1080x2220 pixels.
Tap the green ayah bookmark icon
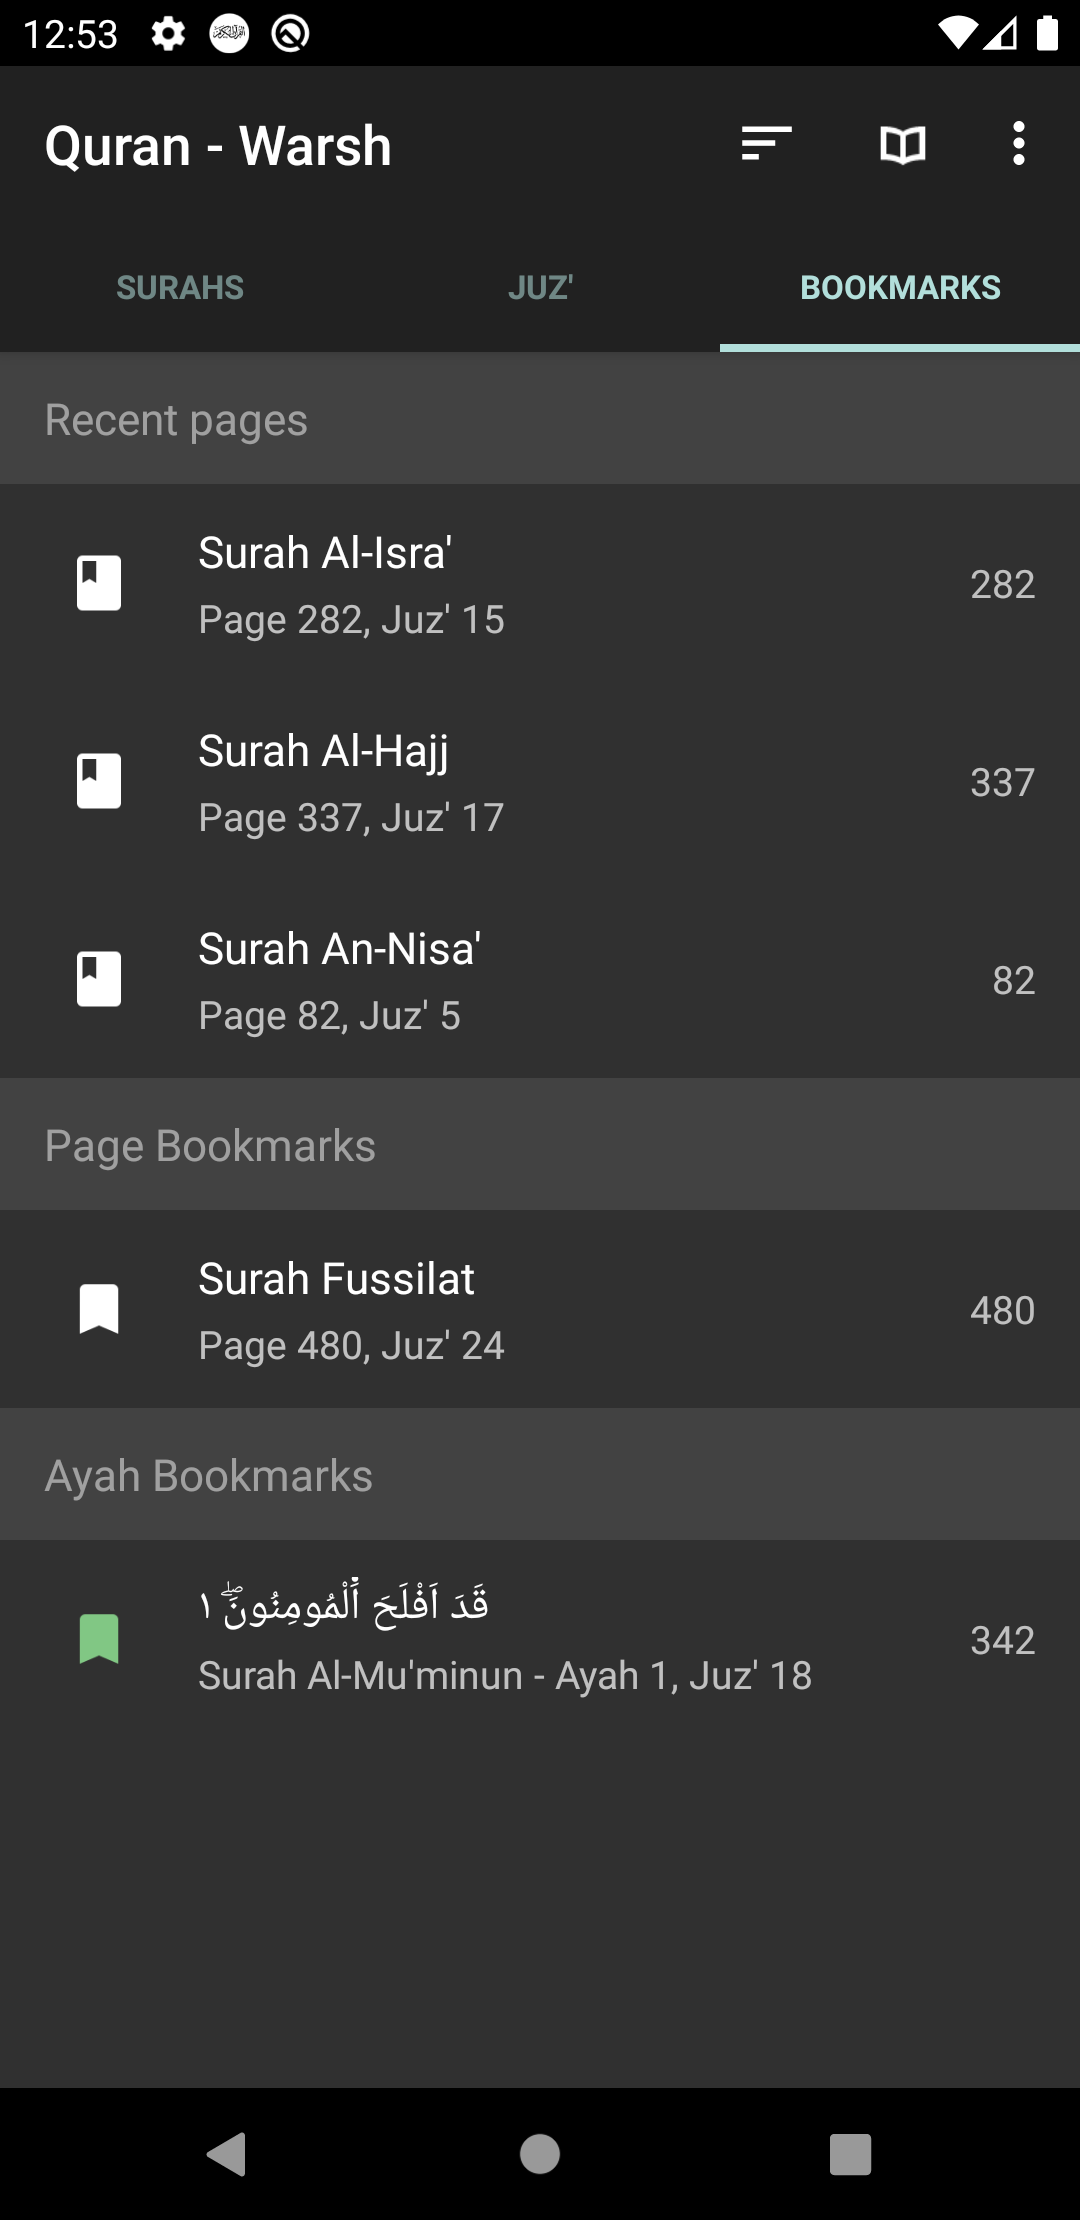tap(99, 1639)
